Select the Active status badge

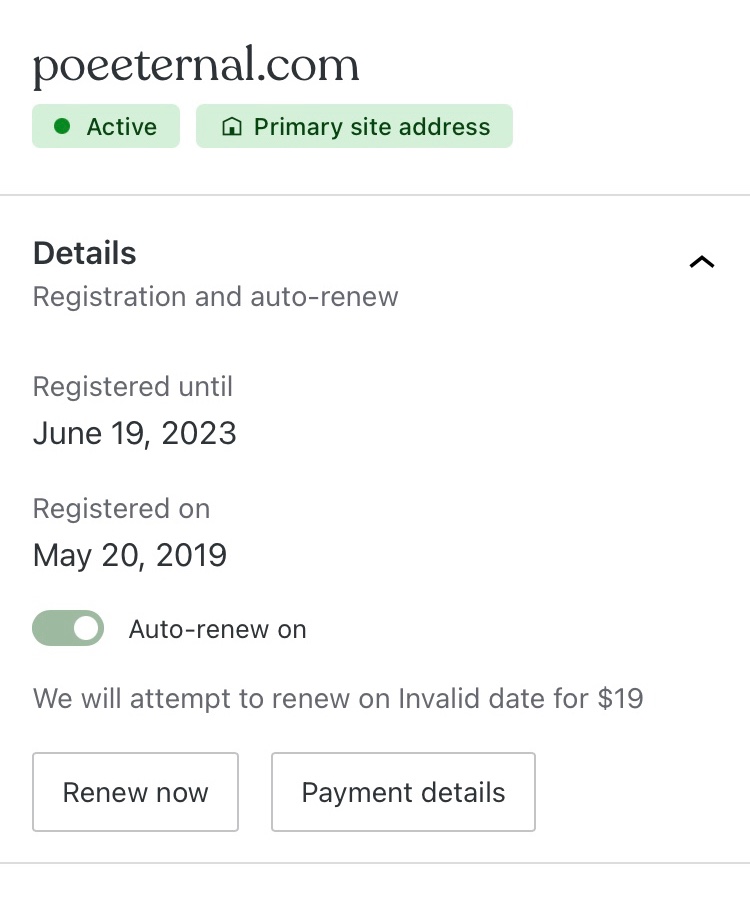[106, 127]
